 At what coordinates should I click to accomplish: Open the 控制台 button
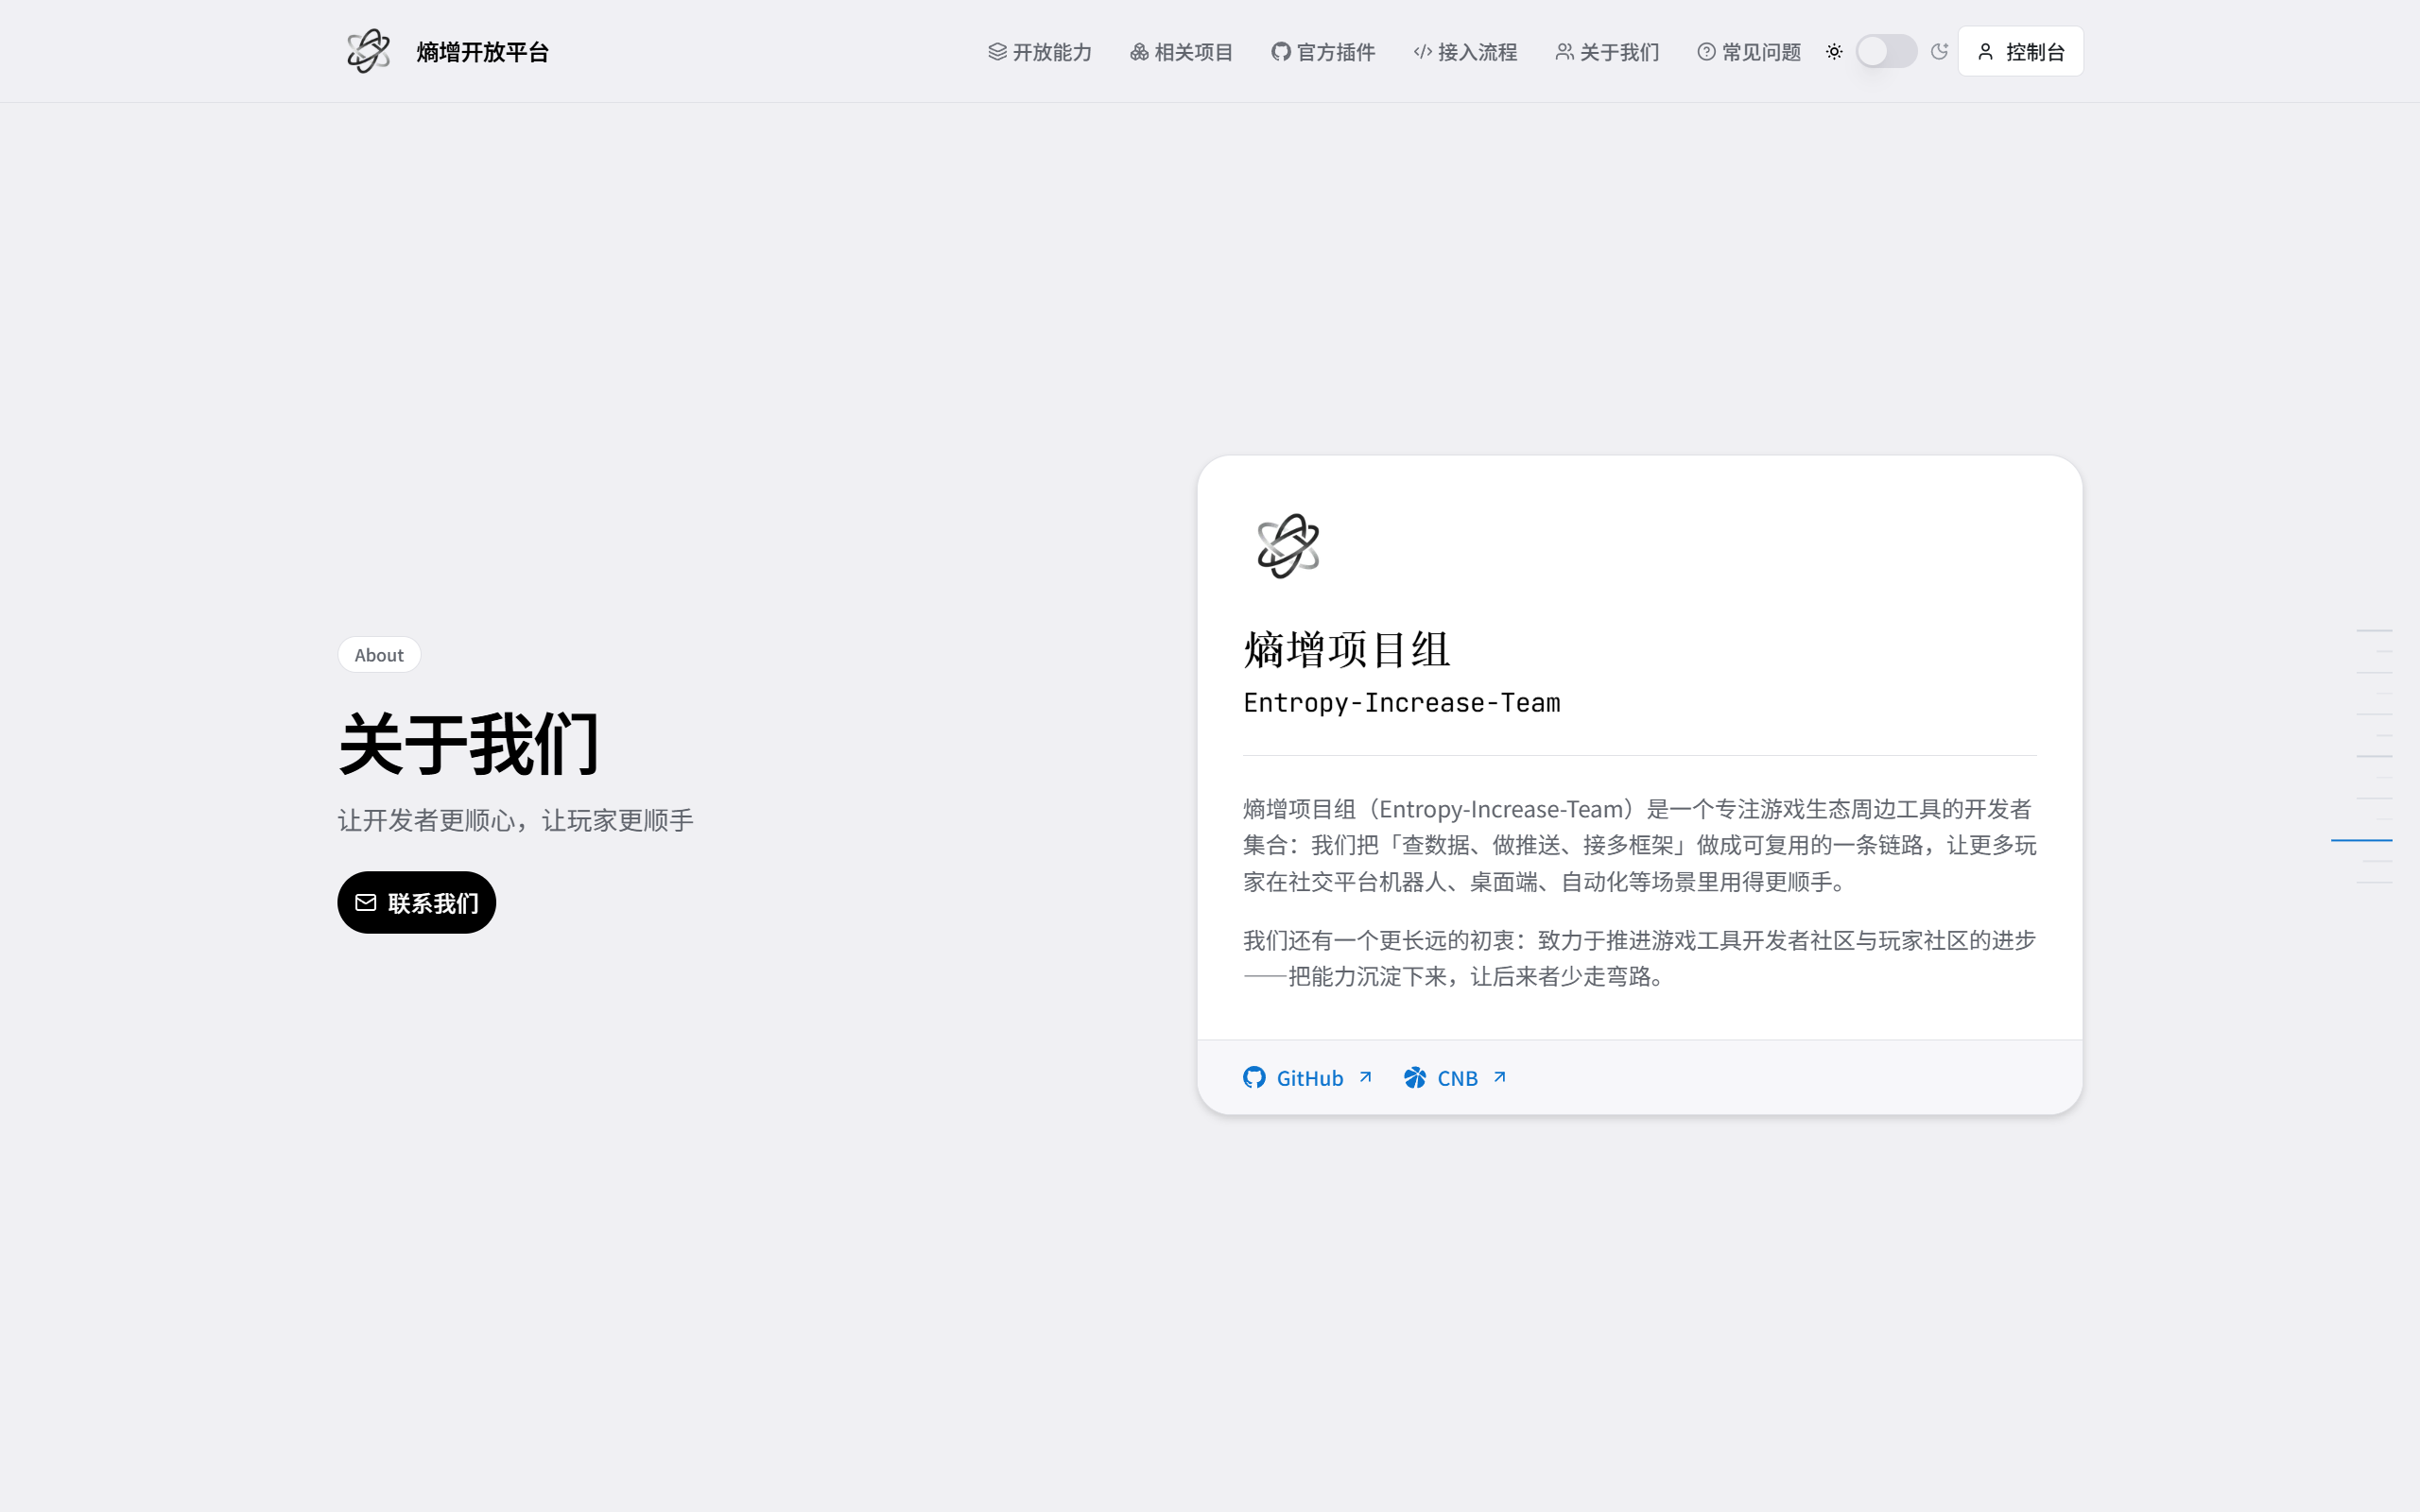pos(2020,51)
